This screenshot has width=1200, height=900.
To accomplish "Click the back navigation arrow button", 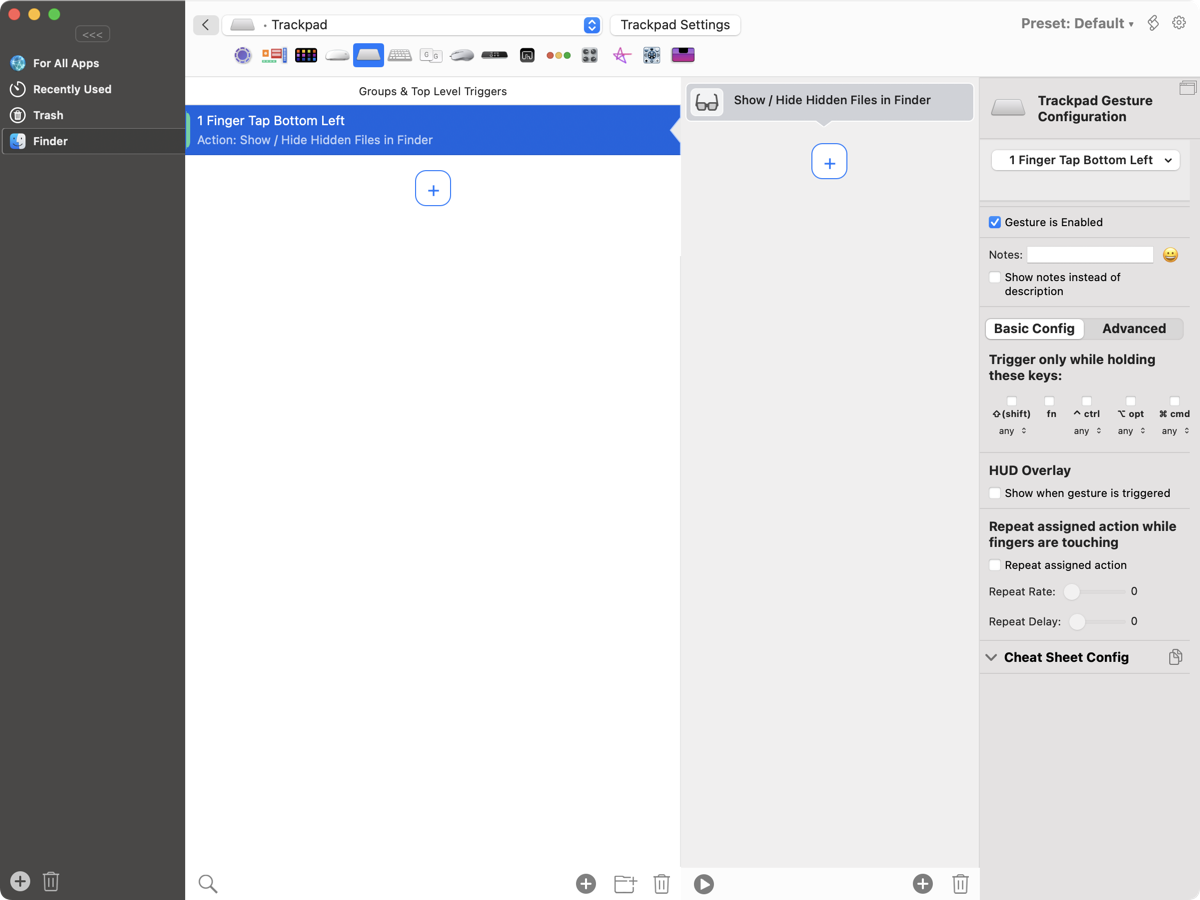I will pyautogui.click(x=206, y=24).
